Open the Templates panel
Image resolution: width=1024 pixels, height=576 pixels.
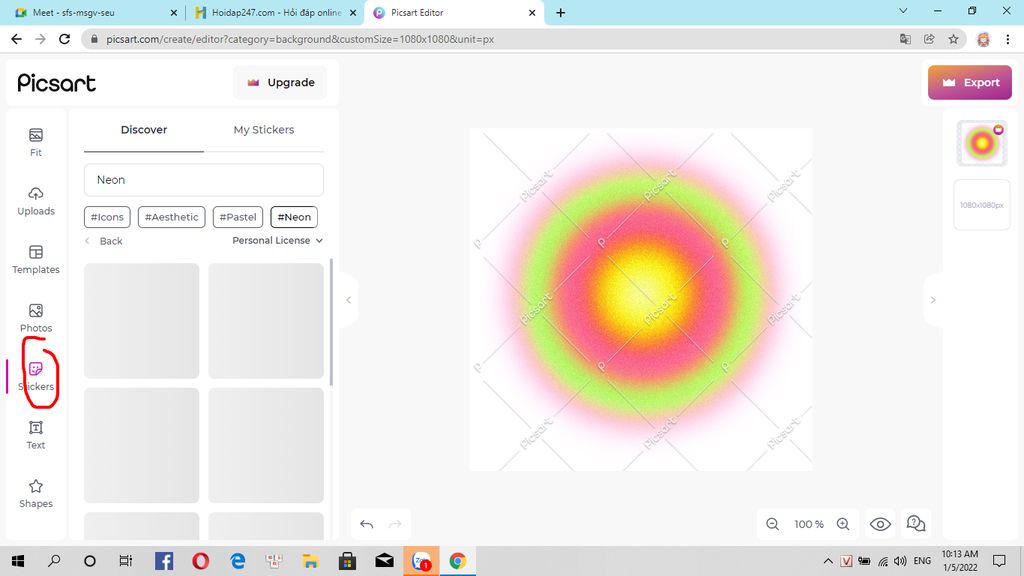[35, 260]
